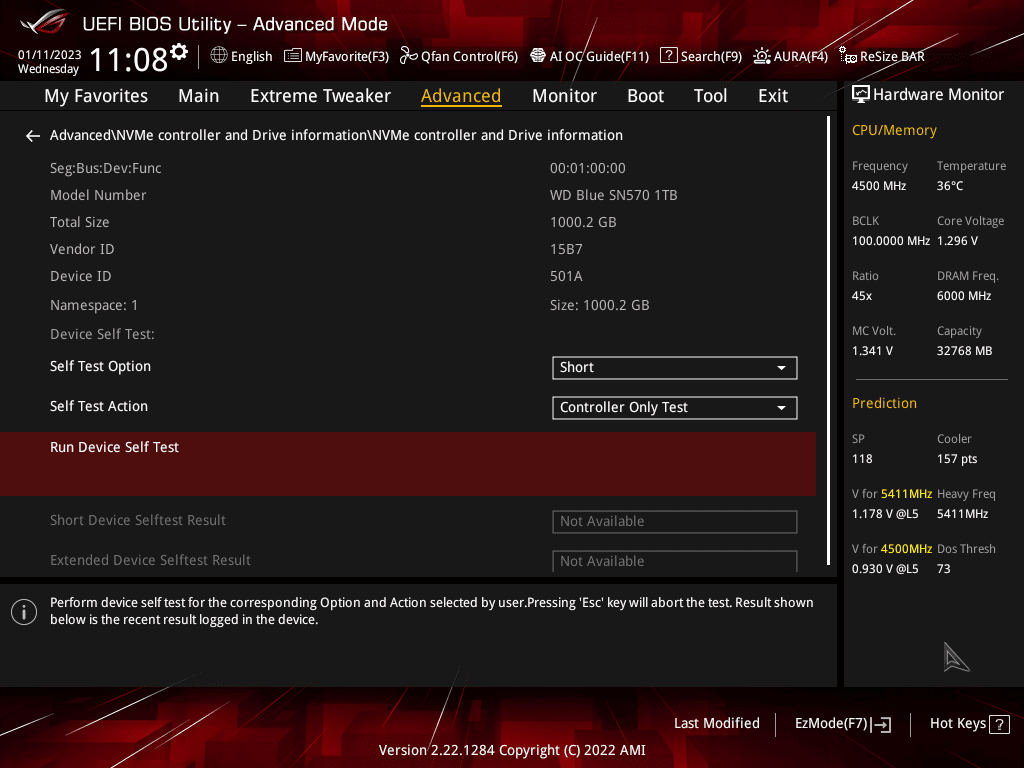Select English language option
This screenshot has width=1024, height=768.
251,56
